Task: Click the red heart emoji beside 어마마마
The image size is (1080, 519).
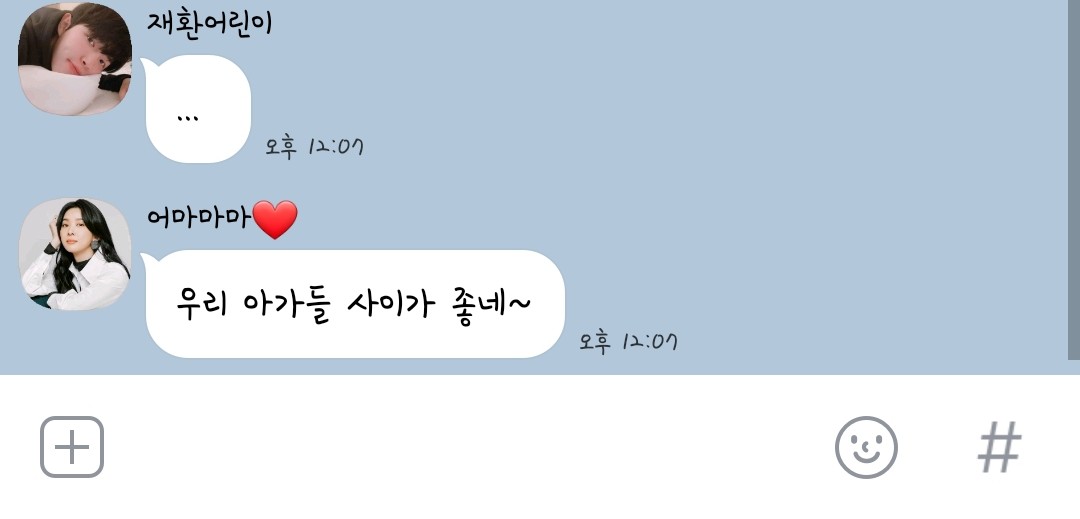Action: [x=276, y=220]
